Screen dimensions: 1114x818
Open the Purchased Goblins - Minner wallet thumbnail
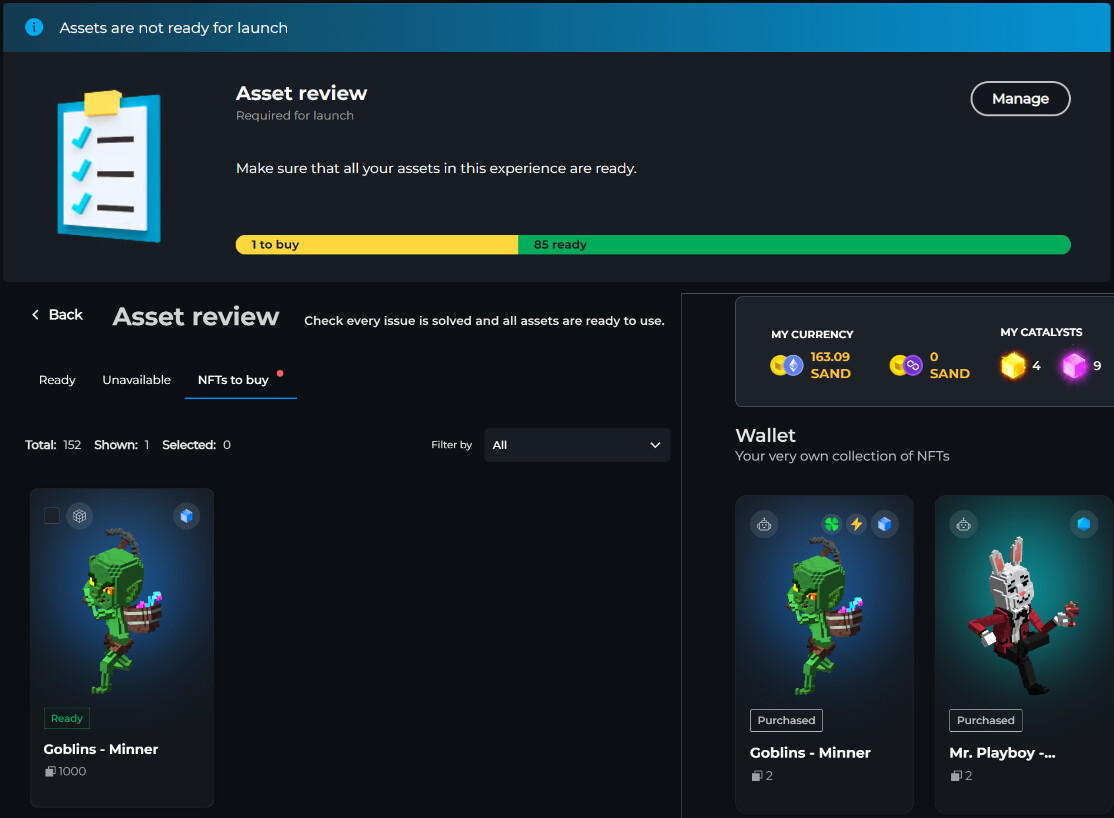(823, 615)
